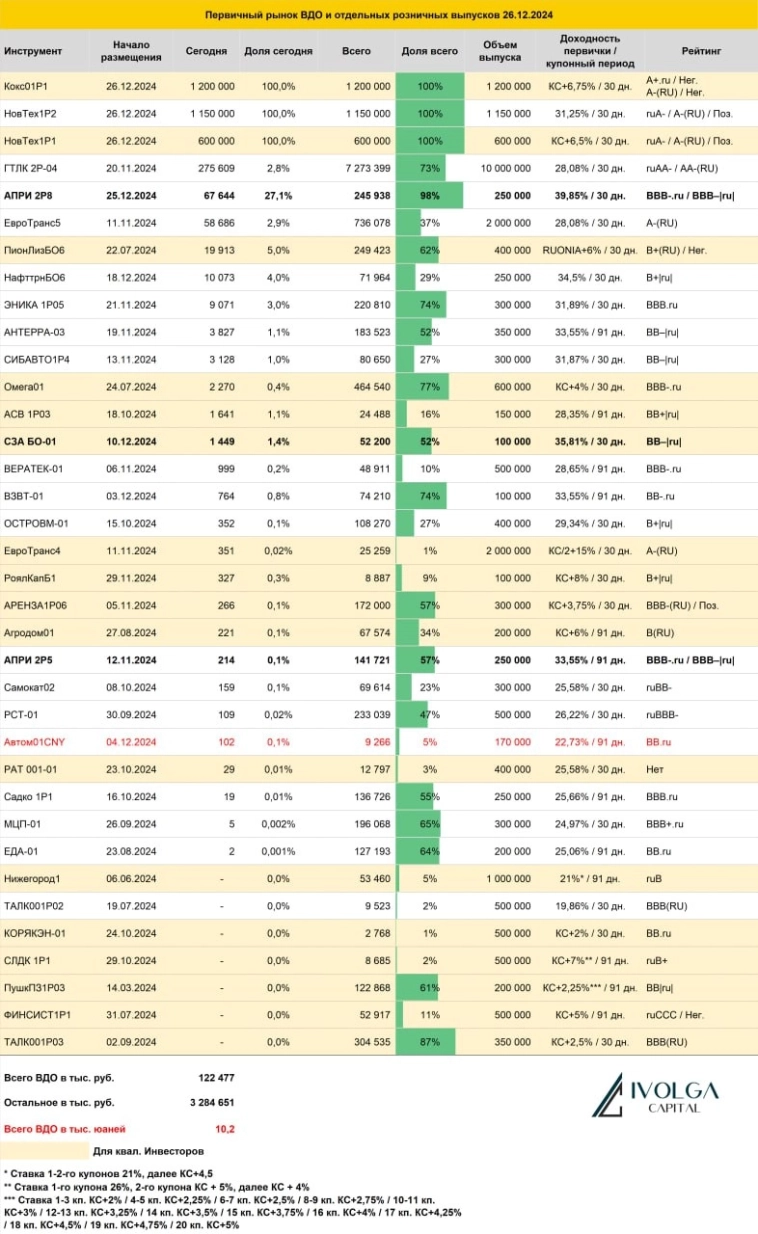
Task: Click the yellow qualified investors legend swatch
Action: (x=44, y=1150)
